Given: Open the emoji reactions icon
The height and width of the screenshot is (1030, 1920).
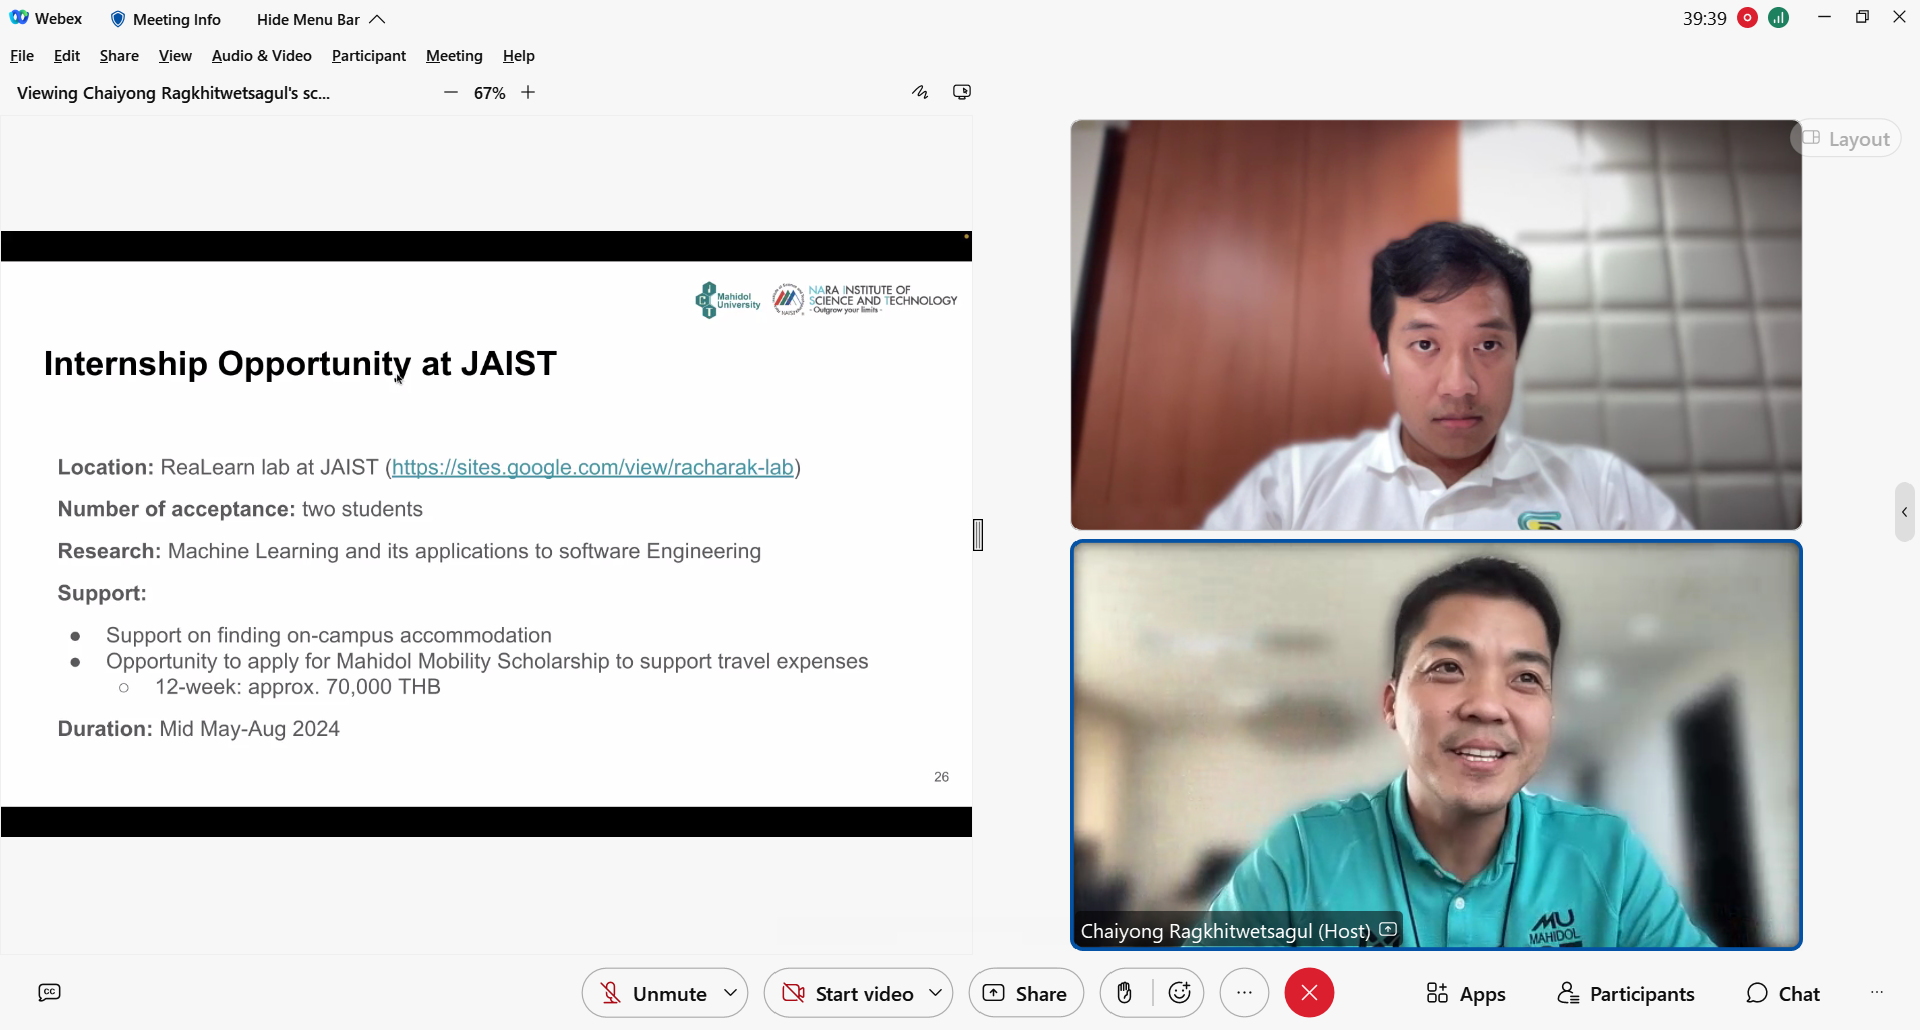Looking at the screenshot, I should coord(1180,993).
